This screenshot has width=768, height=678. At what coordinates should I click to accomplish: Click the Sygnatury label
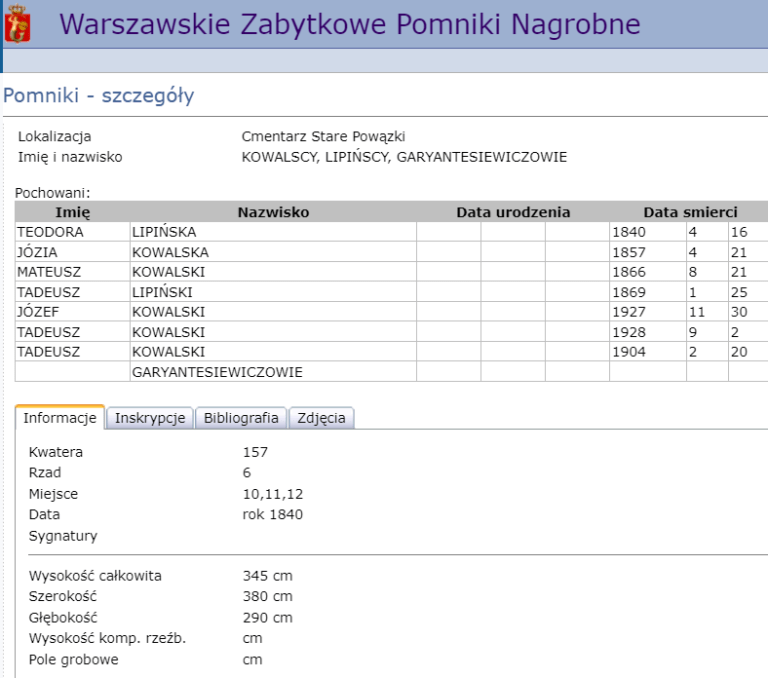click(x=63, y=536)
